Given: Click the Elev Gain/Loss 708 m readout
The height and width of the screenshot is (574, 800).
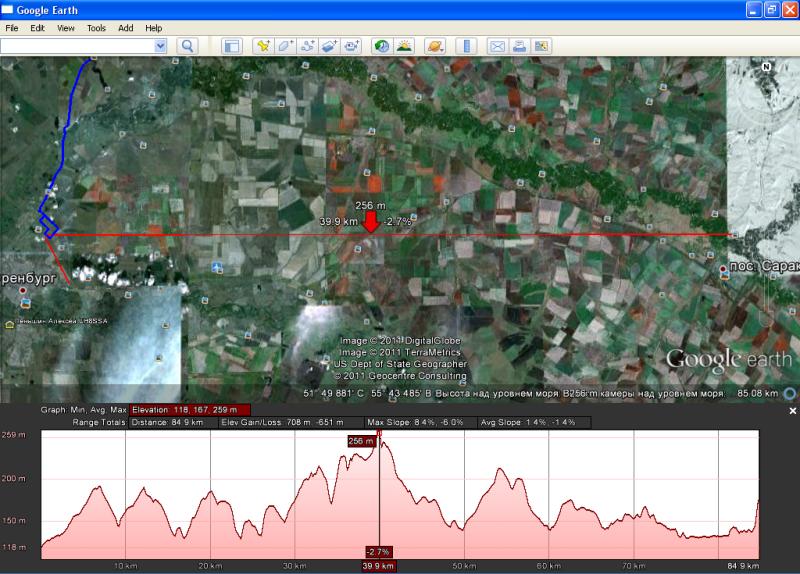Looking at the screenshot, I should coord(291,422).
